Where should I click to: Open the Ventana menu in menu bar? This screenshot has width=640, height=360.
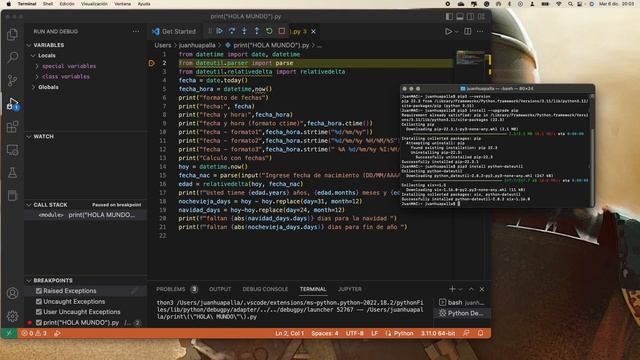[122, 4]
